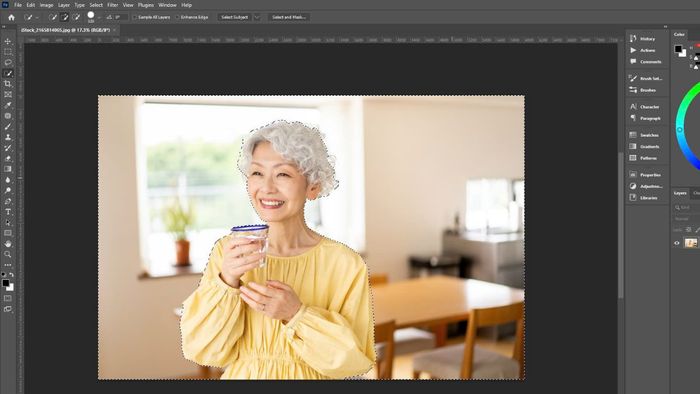
Task: Select the Rectangular Marquee tool
Action: 8,52
